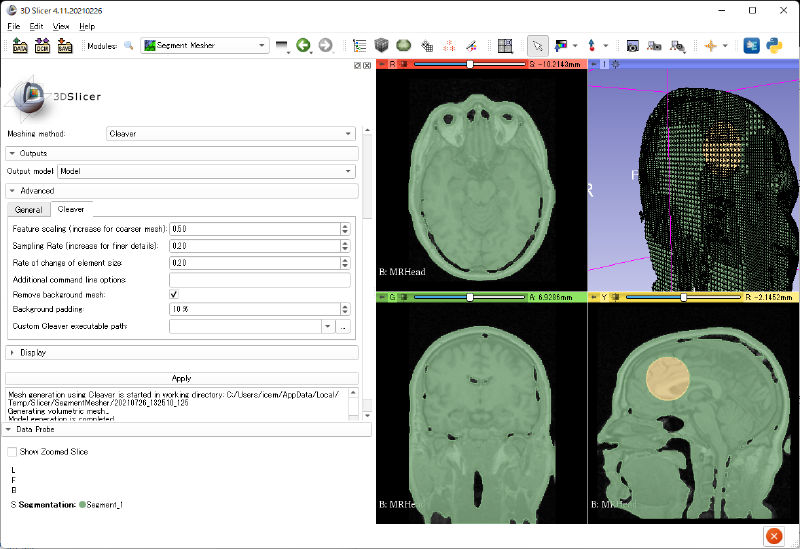
Task: Enable Show Zoomed Slice checkbox
Action: (12, 452)
